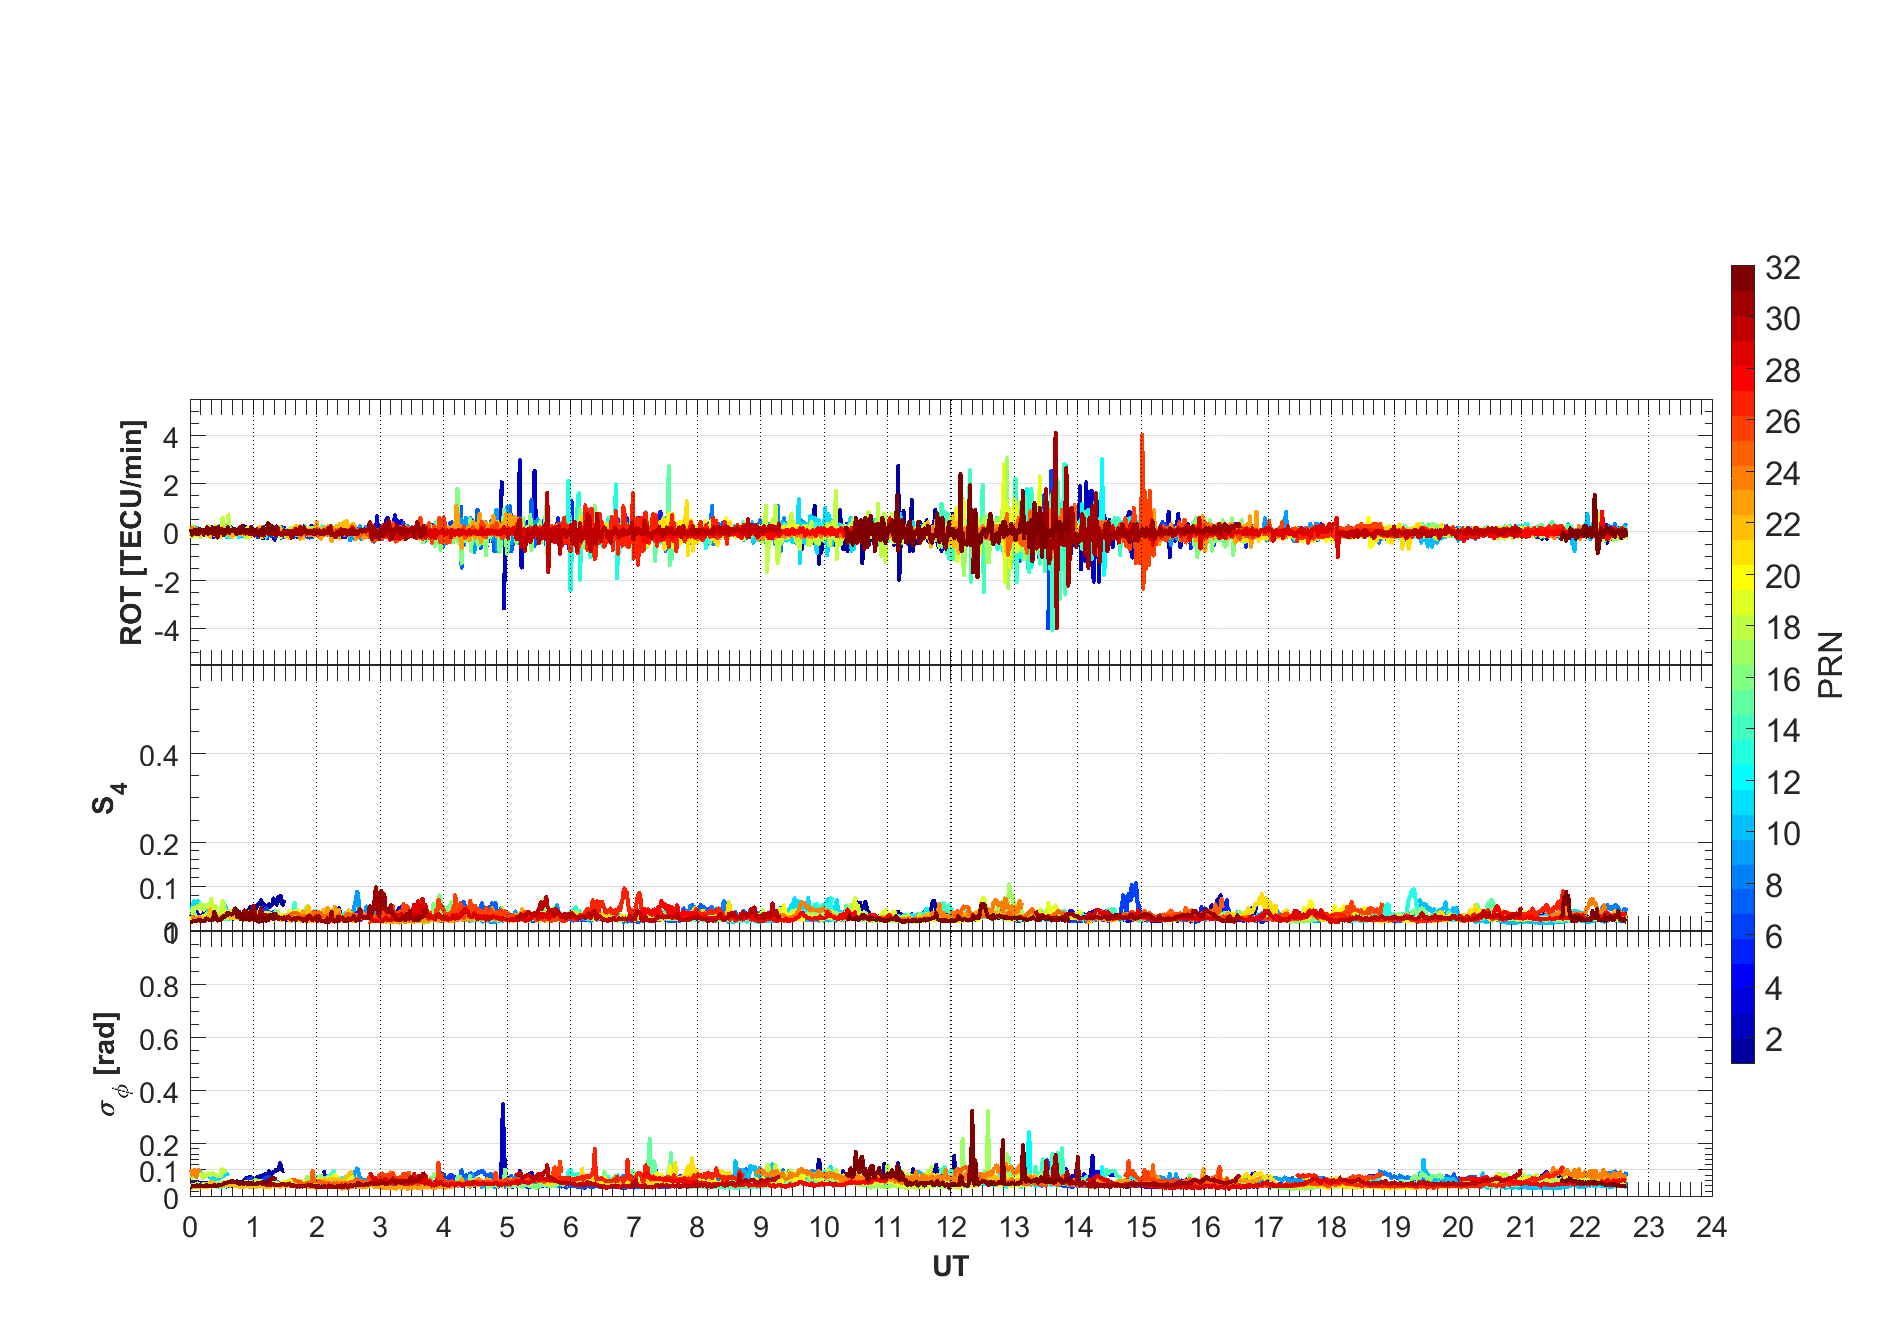Click the S4 y-axis label
Image resolution: width=1902 pixels, height=1330 pixels.
click(x=108, y=798)
